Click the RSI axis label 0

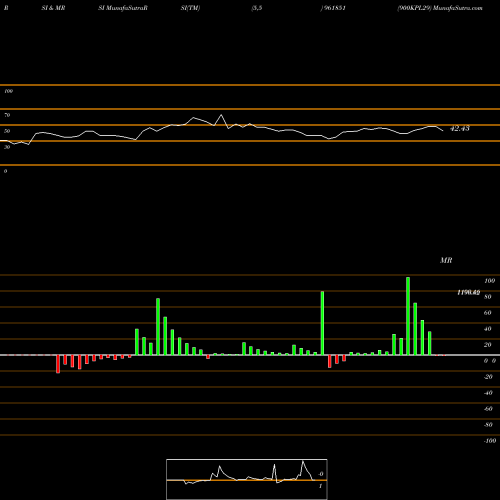click(5, 171)
